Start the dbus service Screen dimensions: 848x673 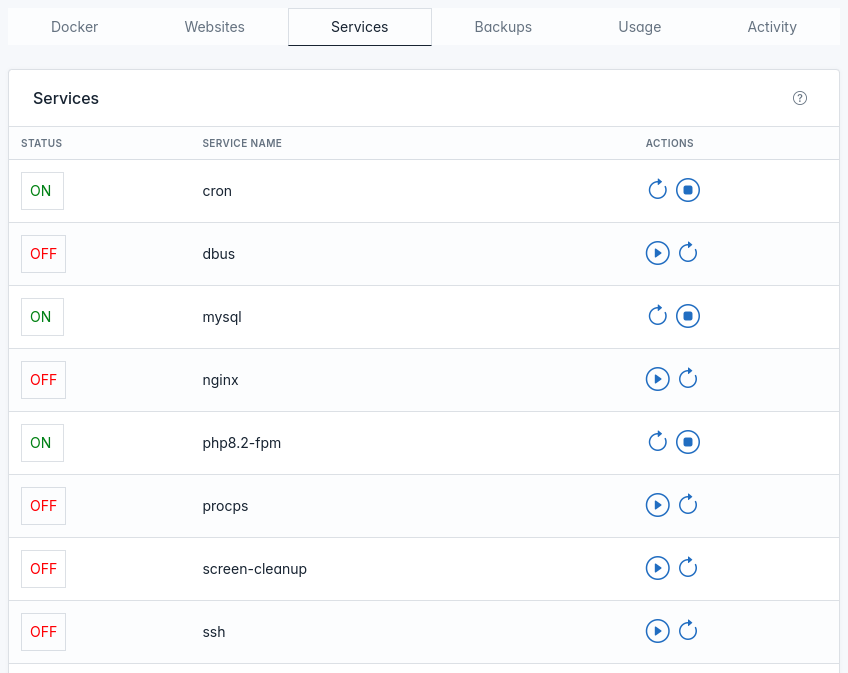click(657, 253)
